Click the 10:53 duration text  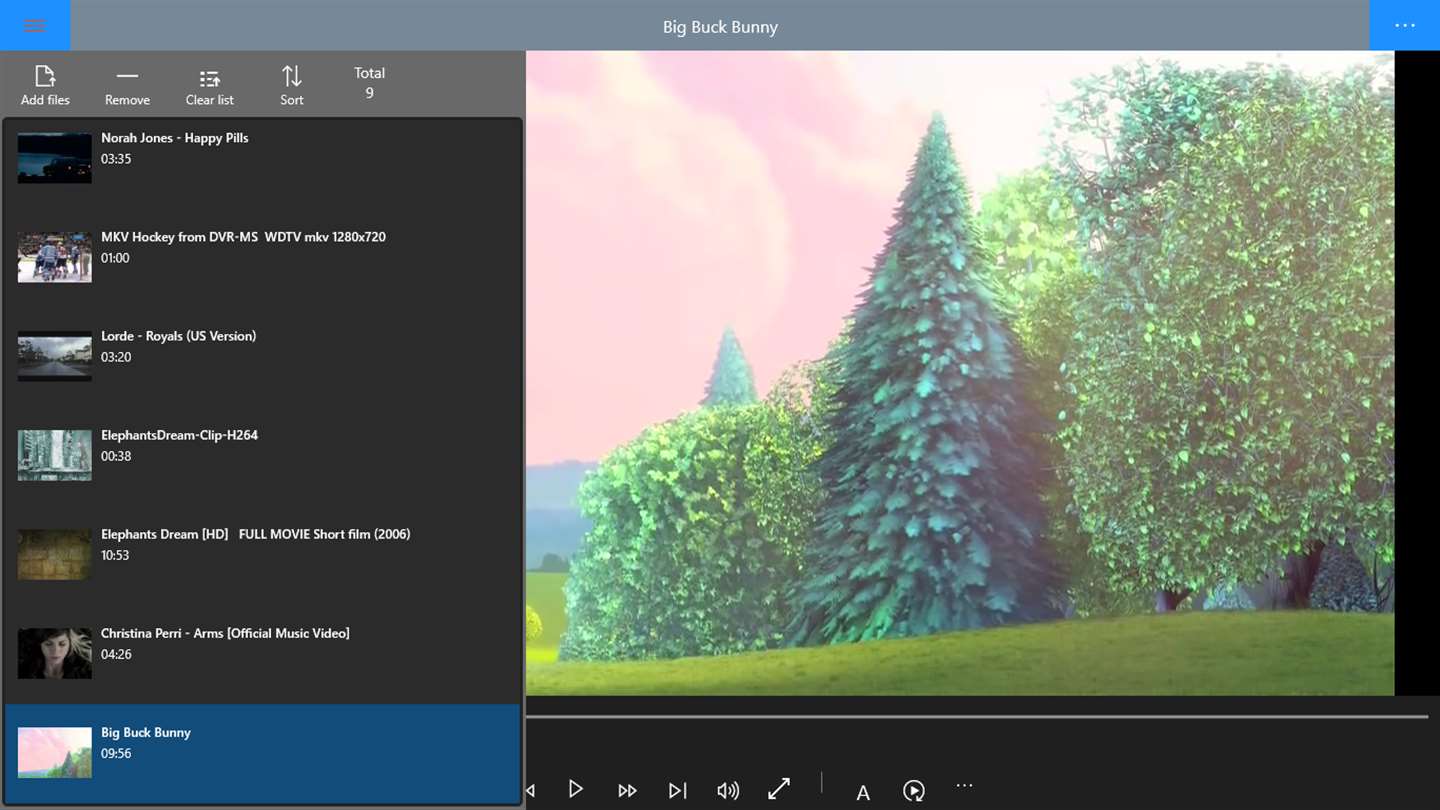115,555
